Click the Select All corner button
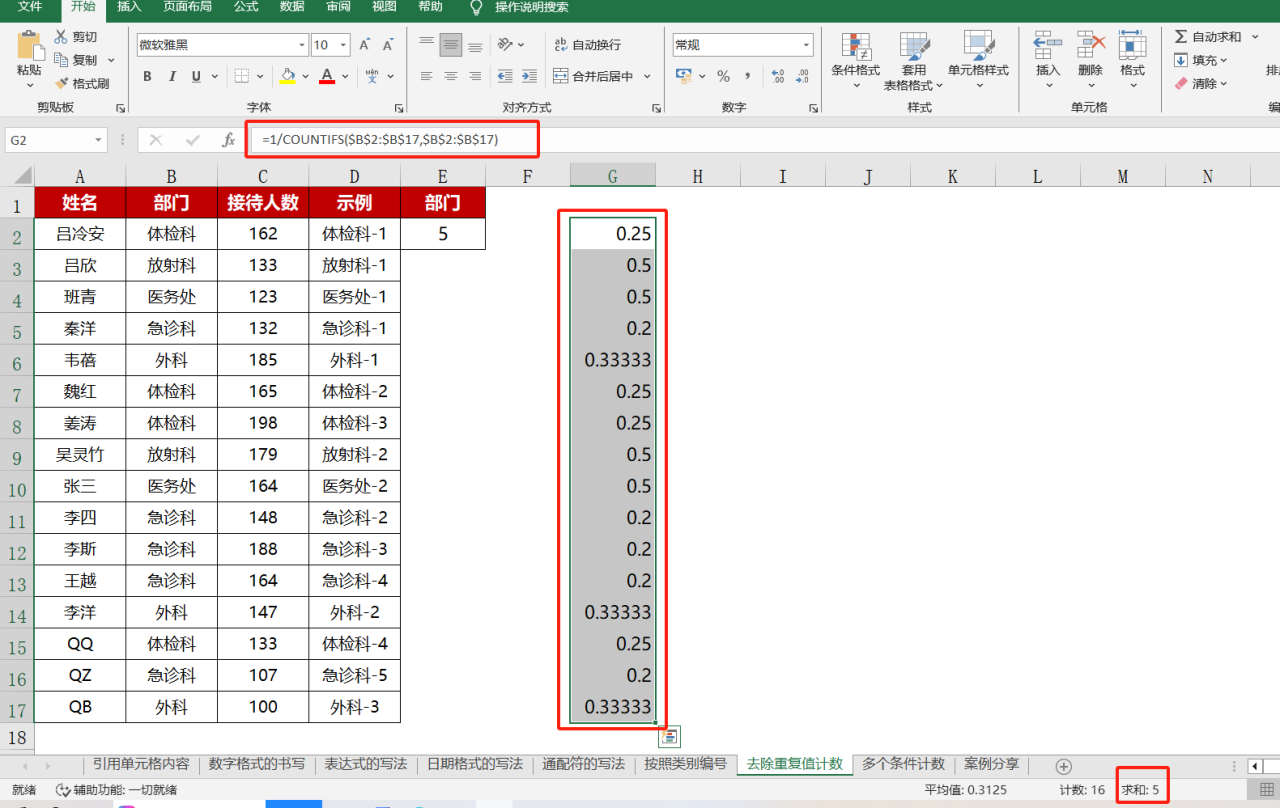1280x808 pixels. [17, 176]
